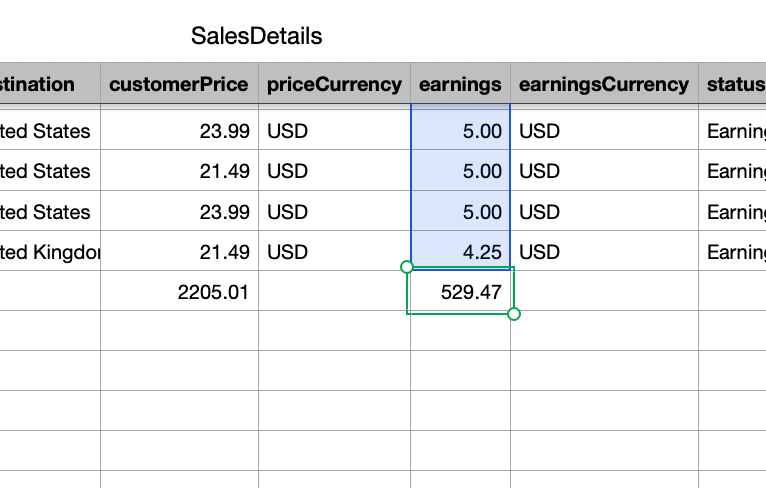Image resolution: width=766 pixels, height=488 pixels.
Task: Click the earnings column header
Action: tap(460, 84)
